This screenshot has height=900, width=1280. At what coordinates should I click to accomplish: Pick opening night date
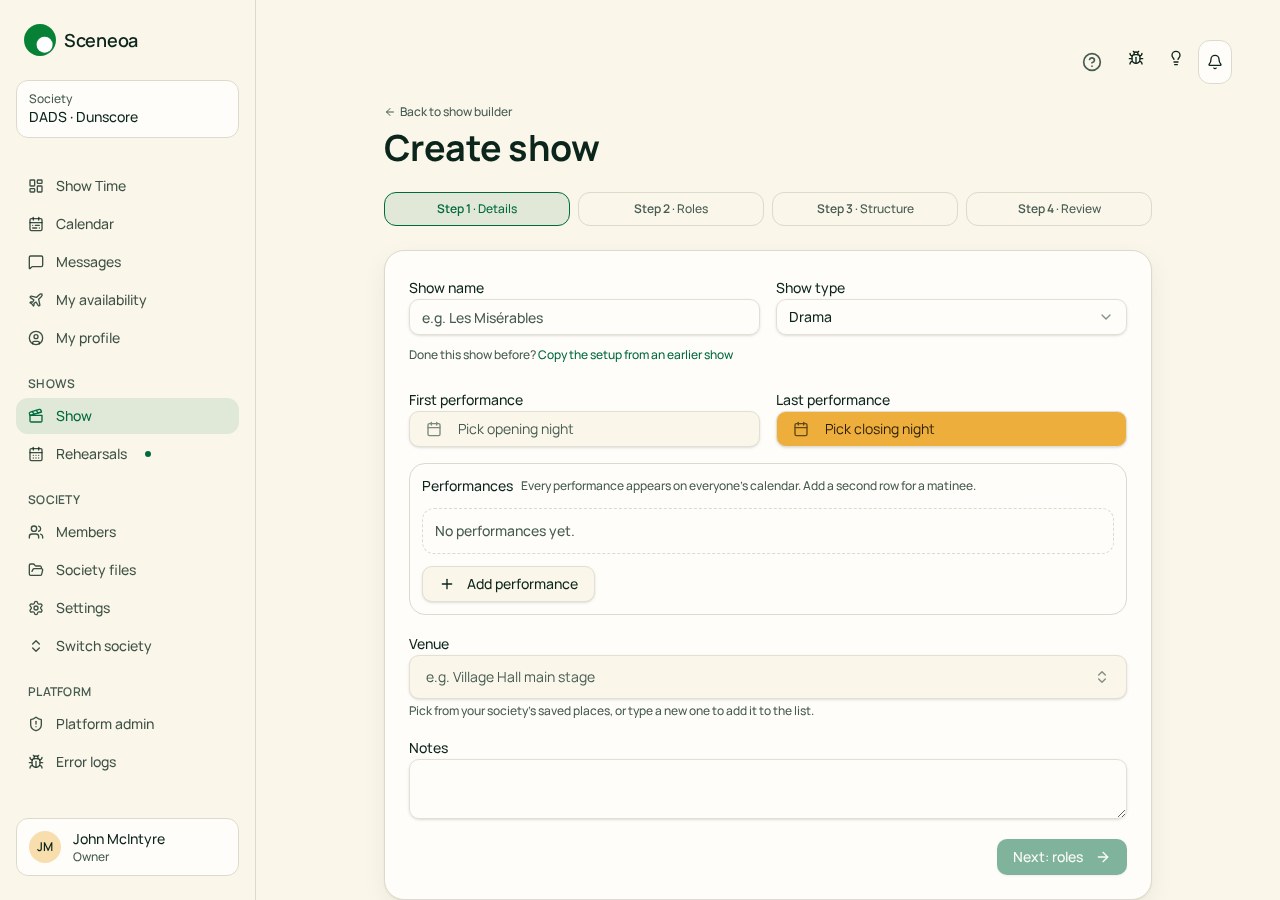pyautogui.click(x=584, y=429)
